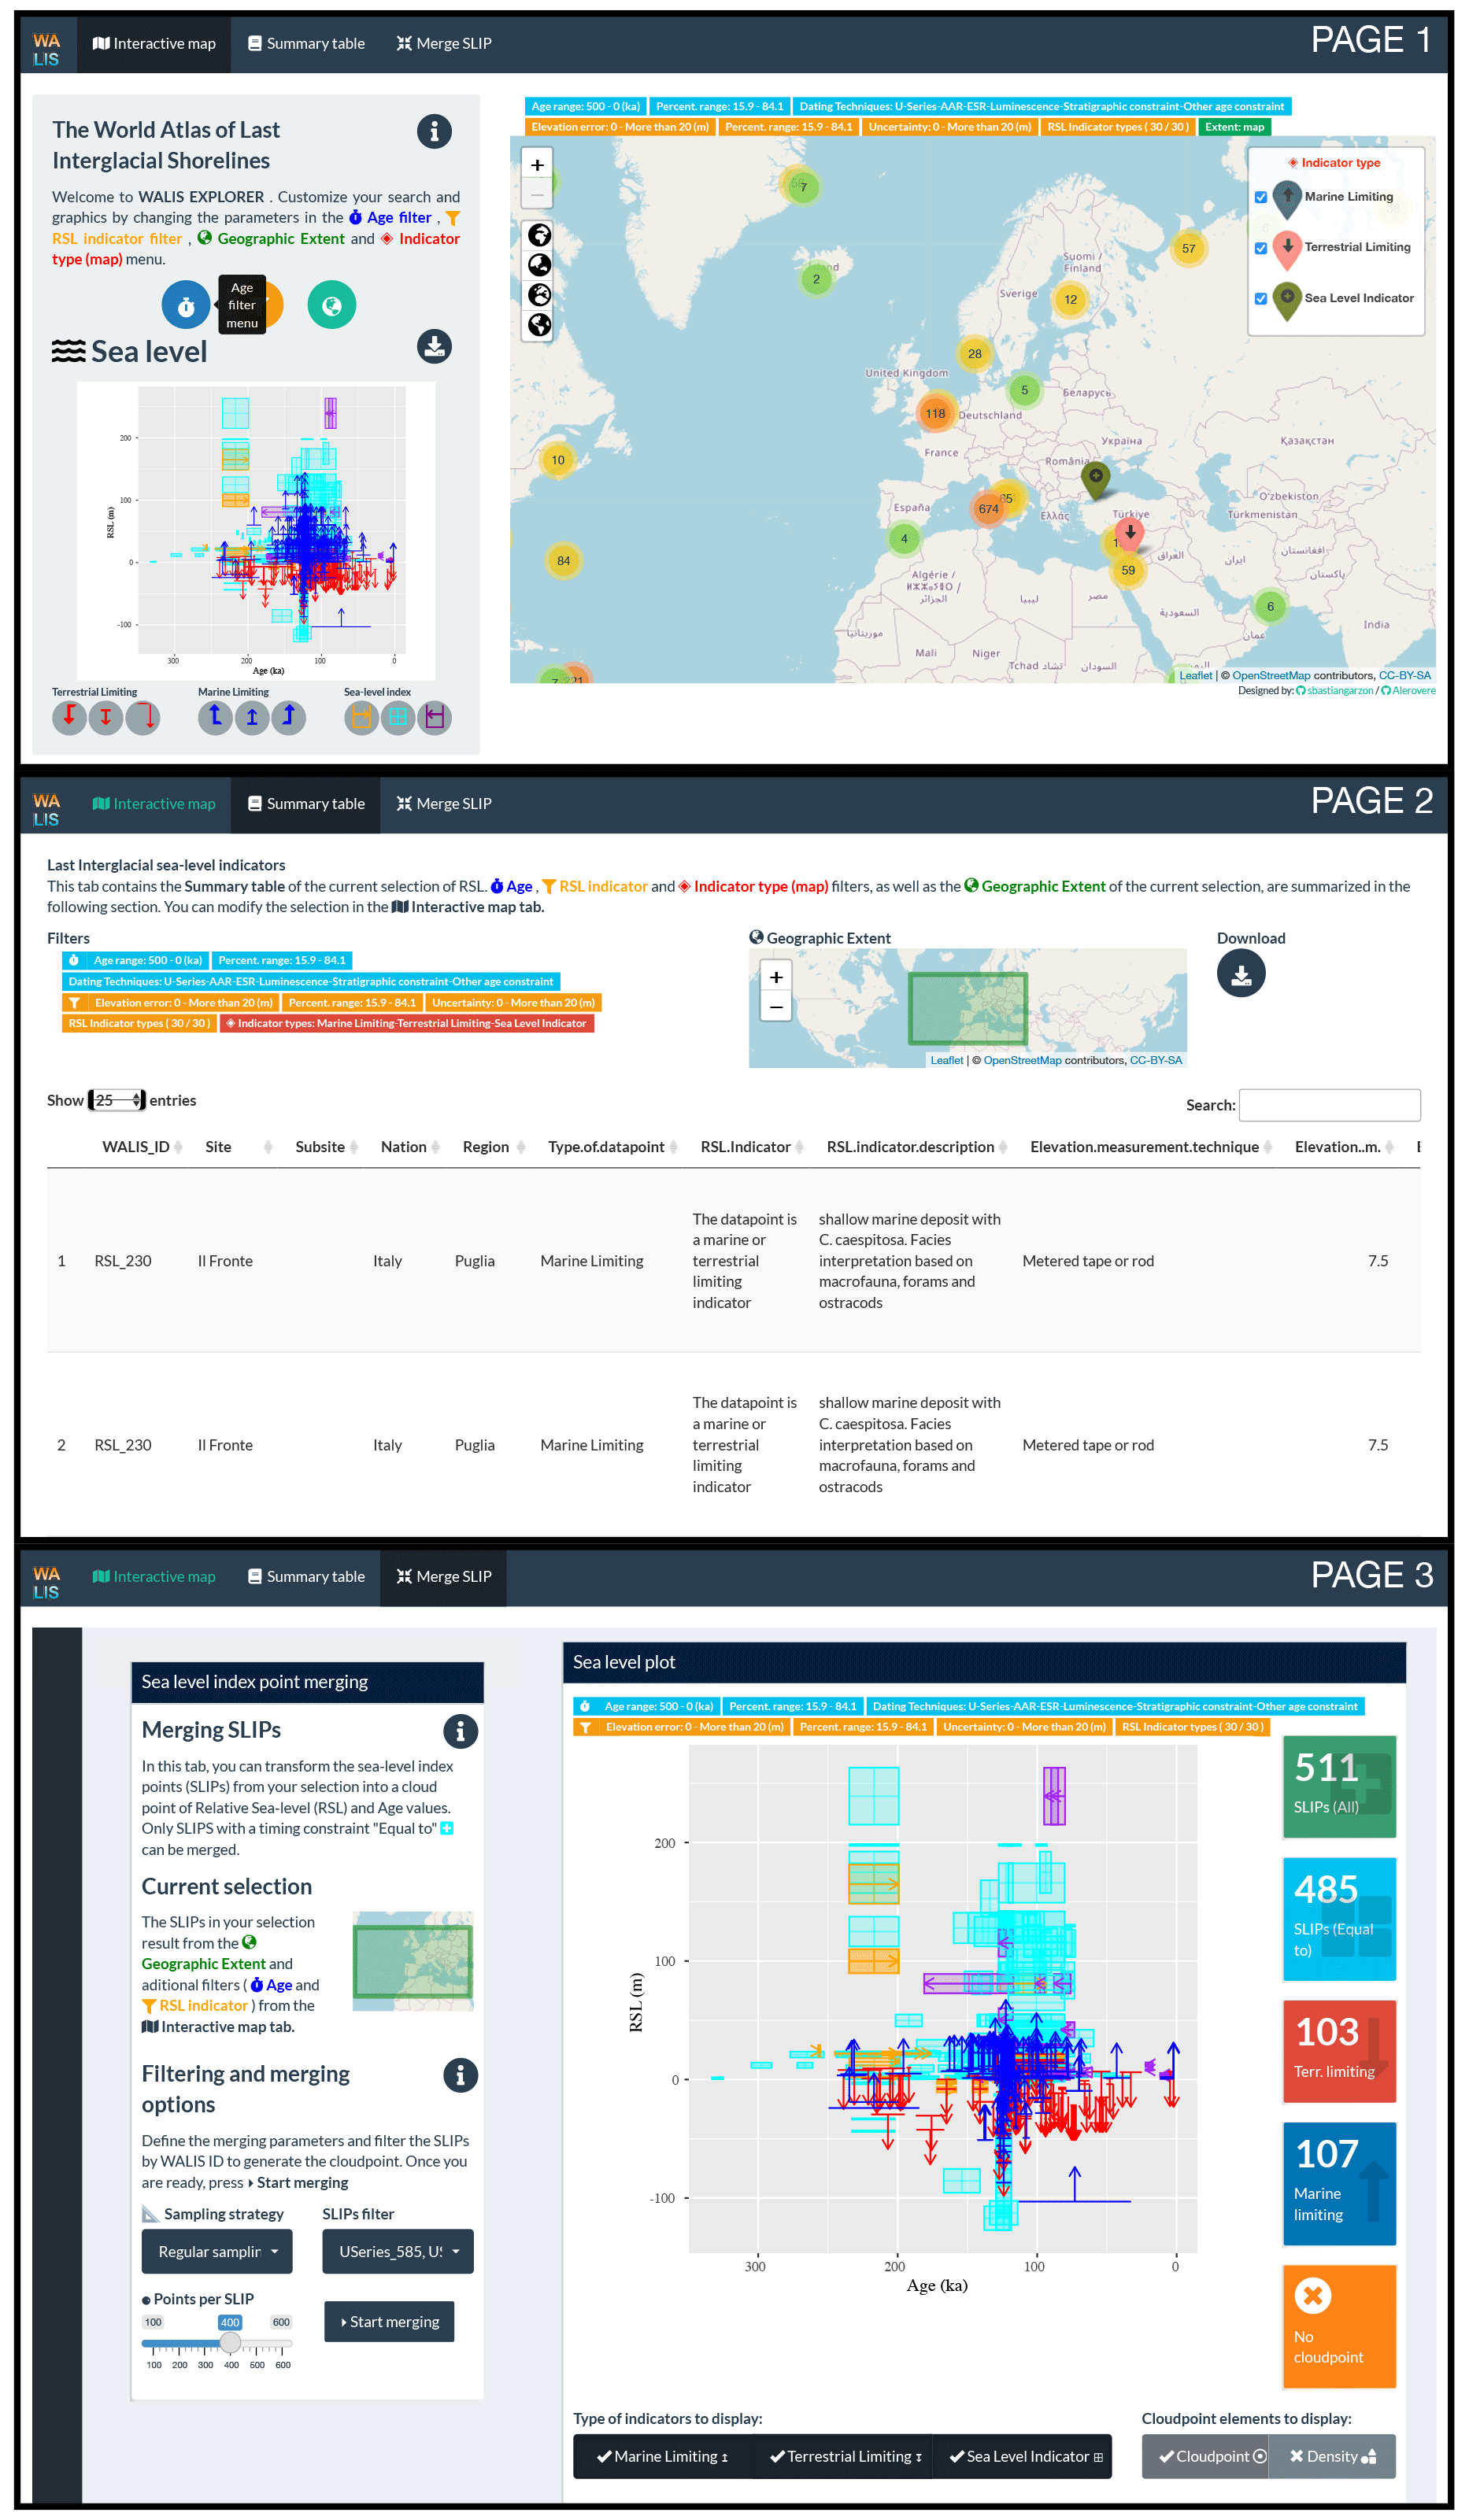Uncheck the Marine Limiting indicator checkbox
Screen dimensions: 1469x2520
coord(1261,198)
